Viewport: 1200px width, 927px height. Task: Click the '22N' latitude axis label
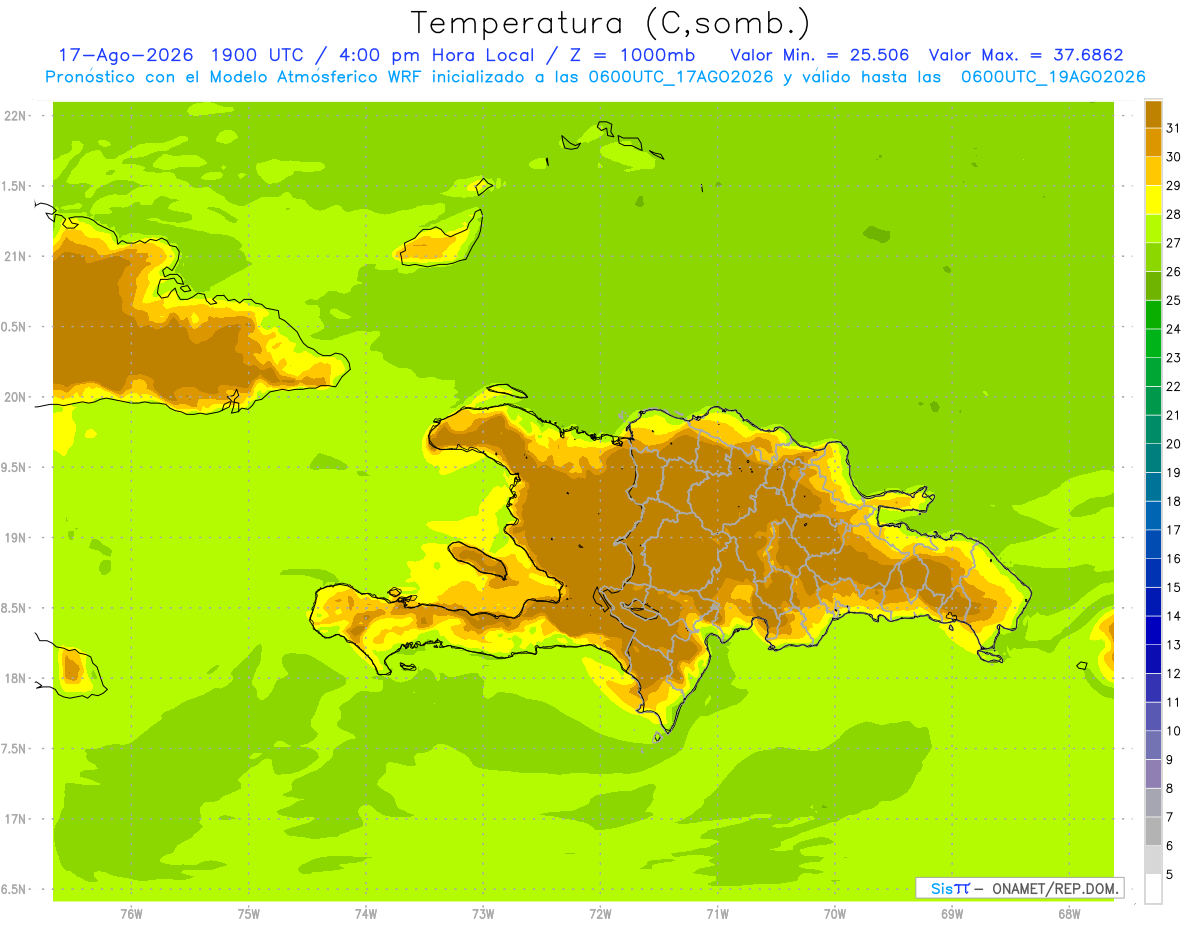16,116
